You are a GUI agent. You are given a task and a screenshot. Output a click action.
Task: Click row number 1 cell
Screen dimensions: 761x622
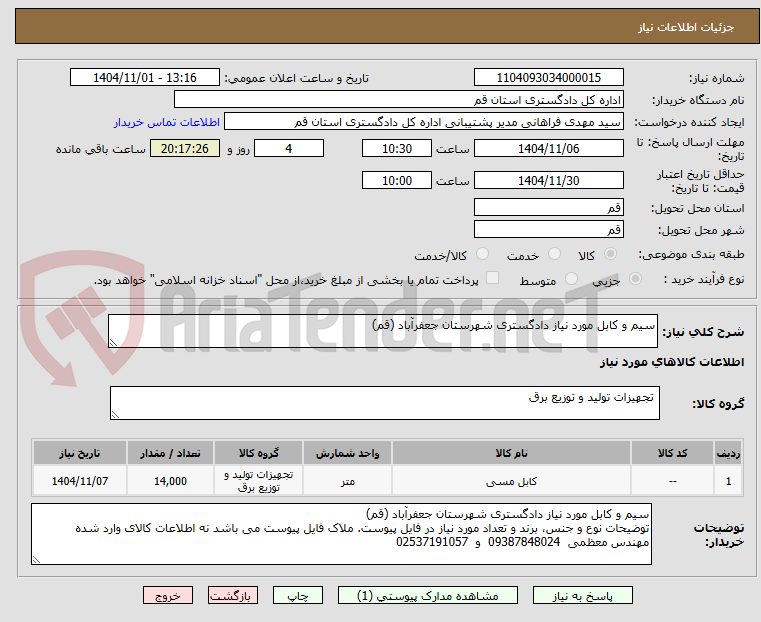point(728,481)
